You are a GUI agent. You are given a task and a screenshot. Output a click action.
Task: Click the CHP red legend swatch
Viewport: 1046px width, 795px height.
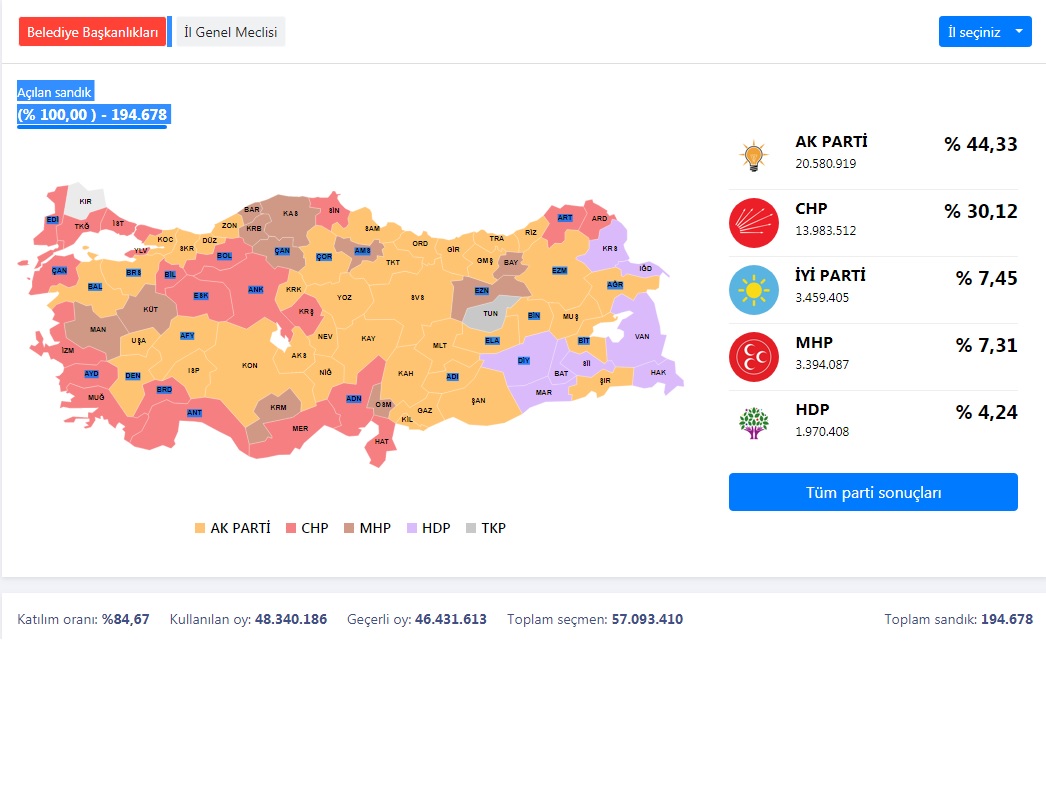point(291,528)
